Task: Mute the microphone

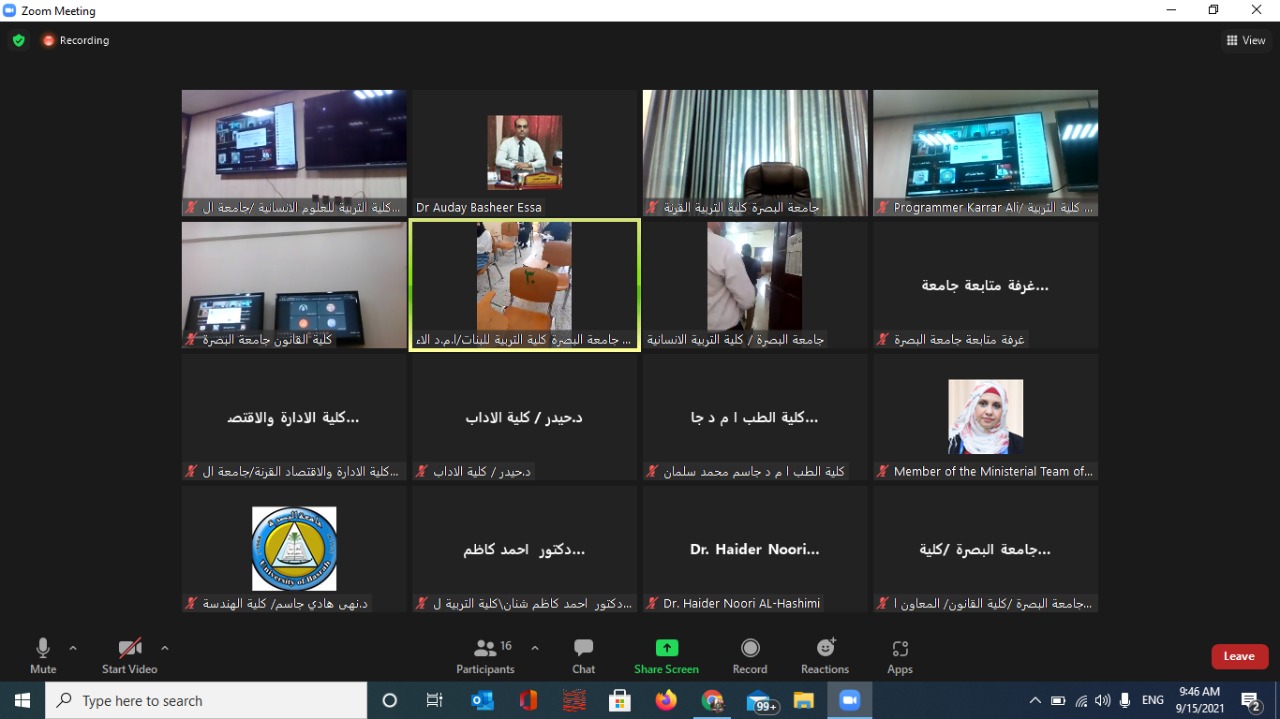Action: tap(43, 656)
